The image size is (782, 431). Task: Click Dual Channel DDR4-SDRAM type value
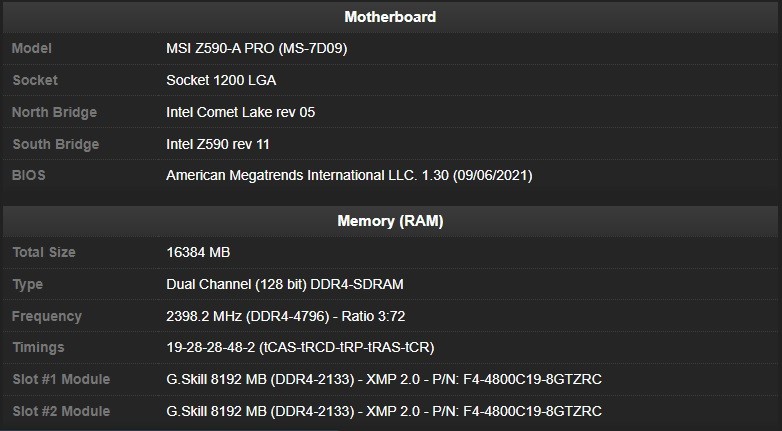(285, 284)
